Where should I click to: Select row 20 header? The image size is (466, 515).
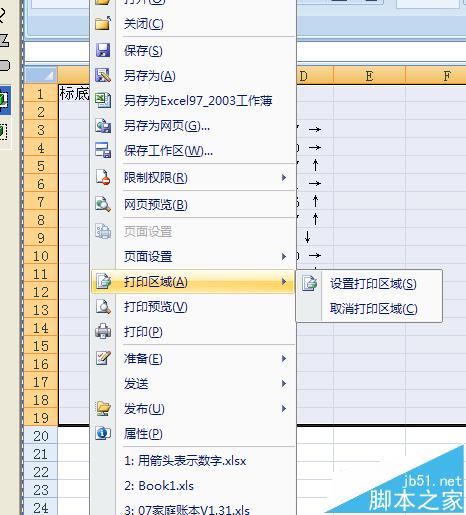click(41, 436)
